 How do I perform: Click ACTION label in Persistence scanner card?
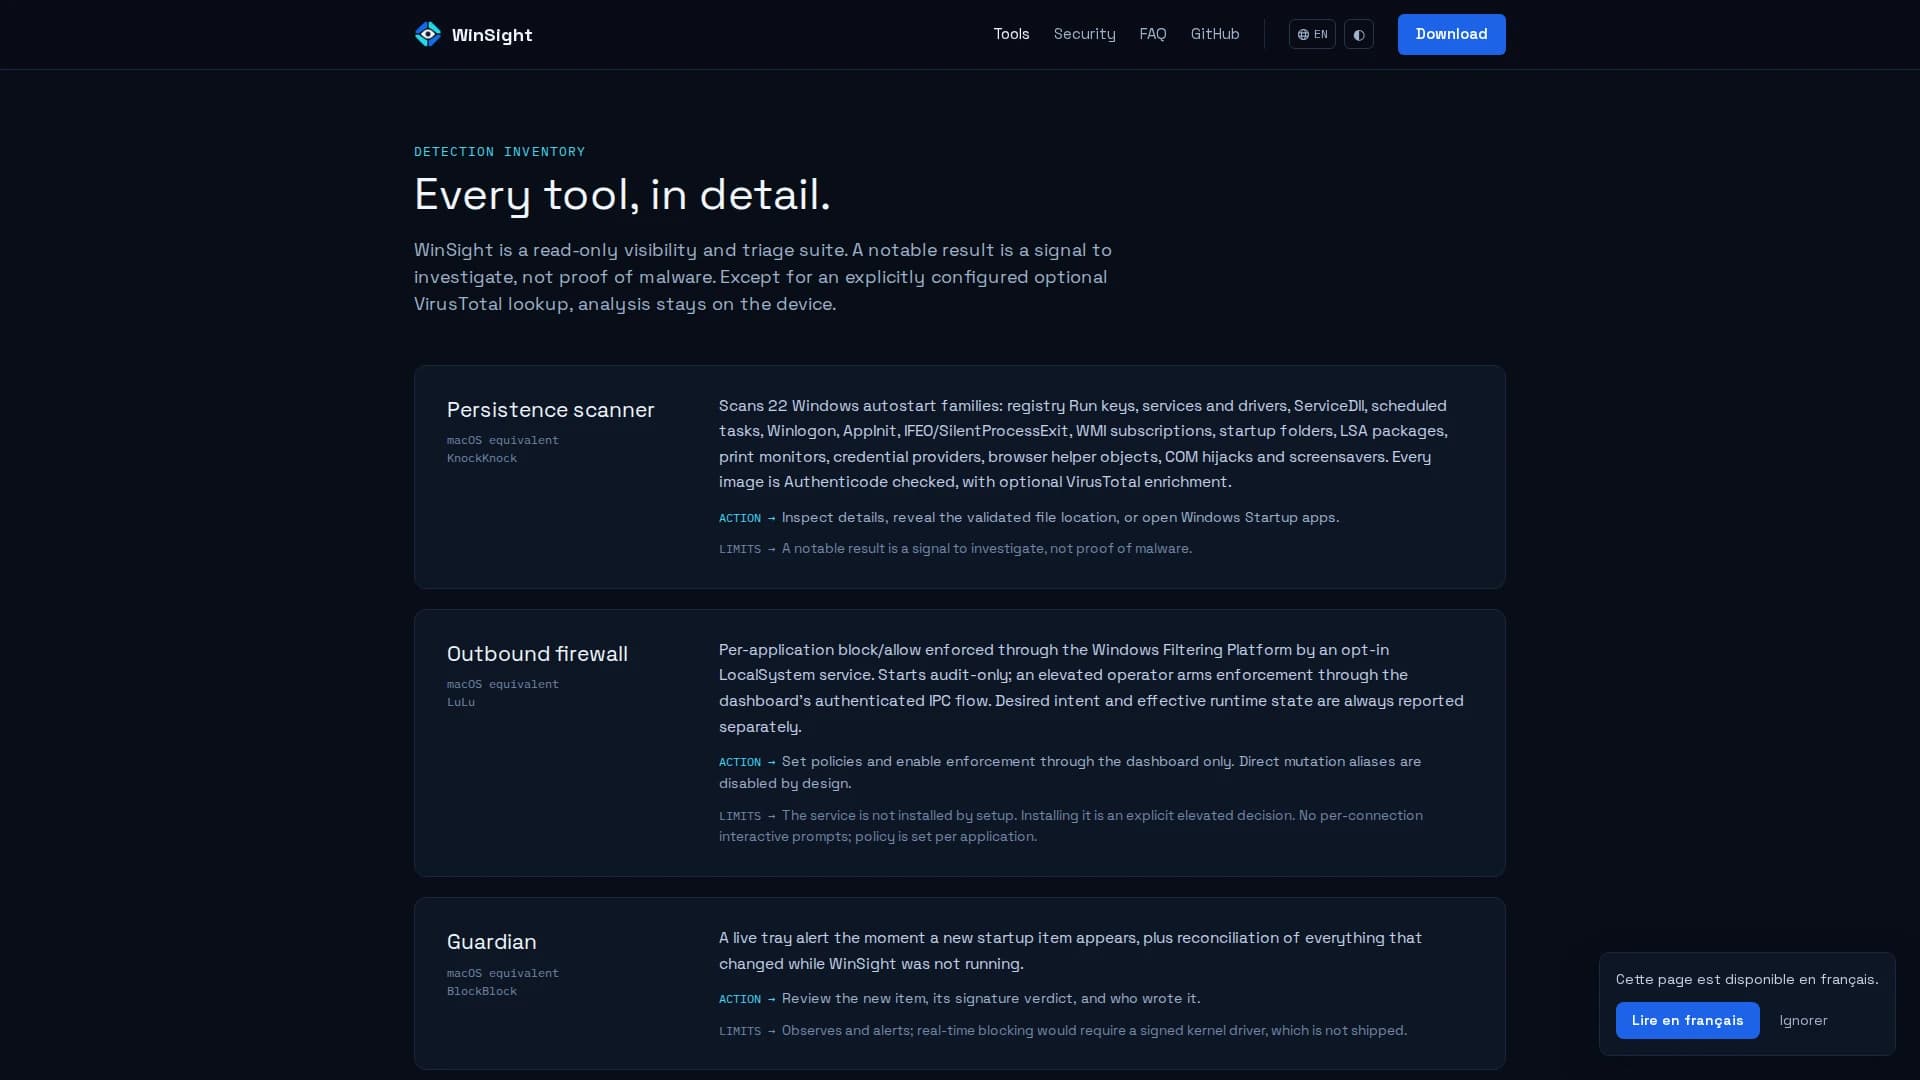pos(740,518)
